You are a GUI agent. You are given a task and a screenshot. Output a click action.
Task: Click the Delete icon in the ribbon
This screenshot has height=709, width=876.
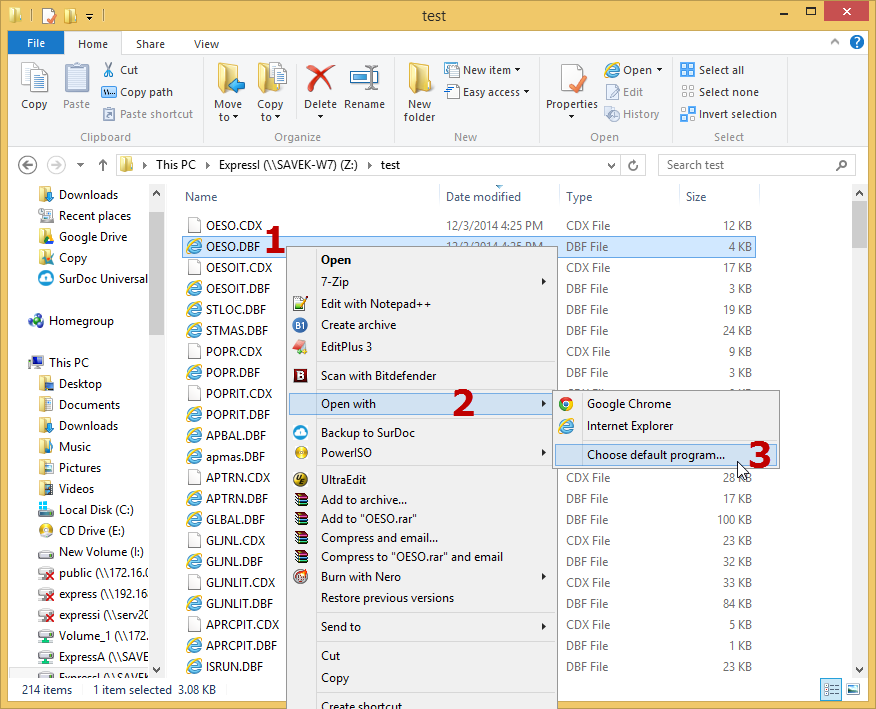(320, 87)
